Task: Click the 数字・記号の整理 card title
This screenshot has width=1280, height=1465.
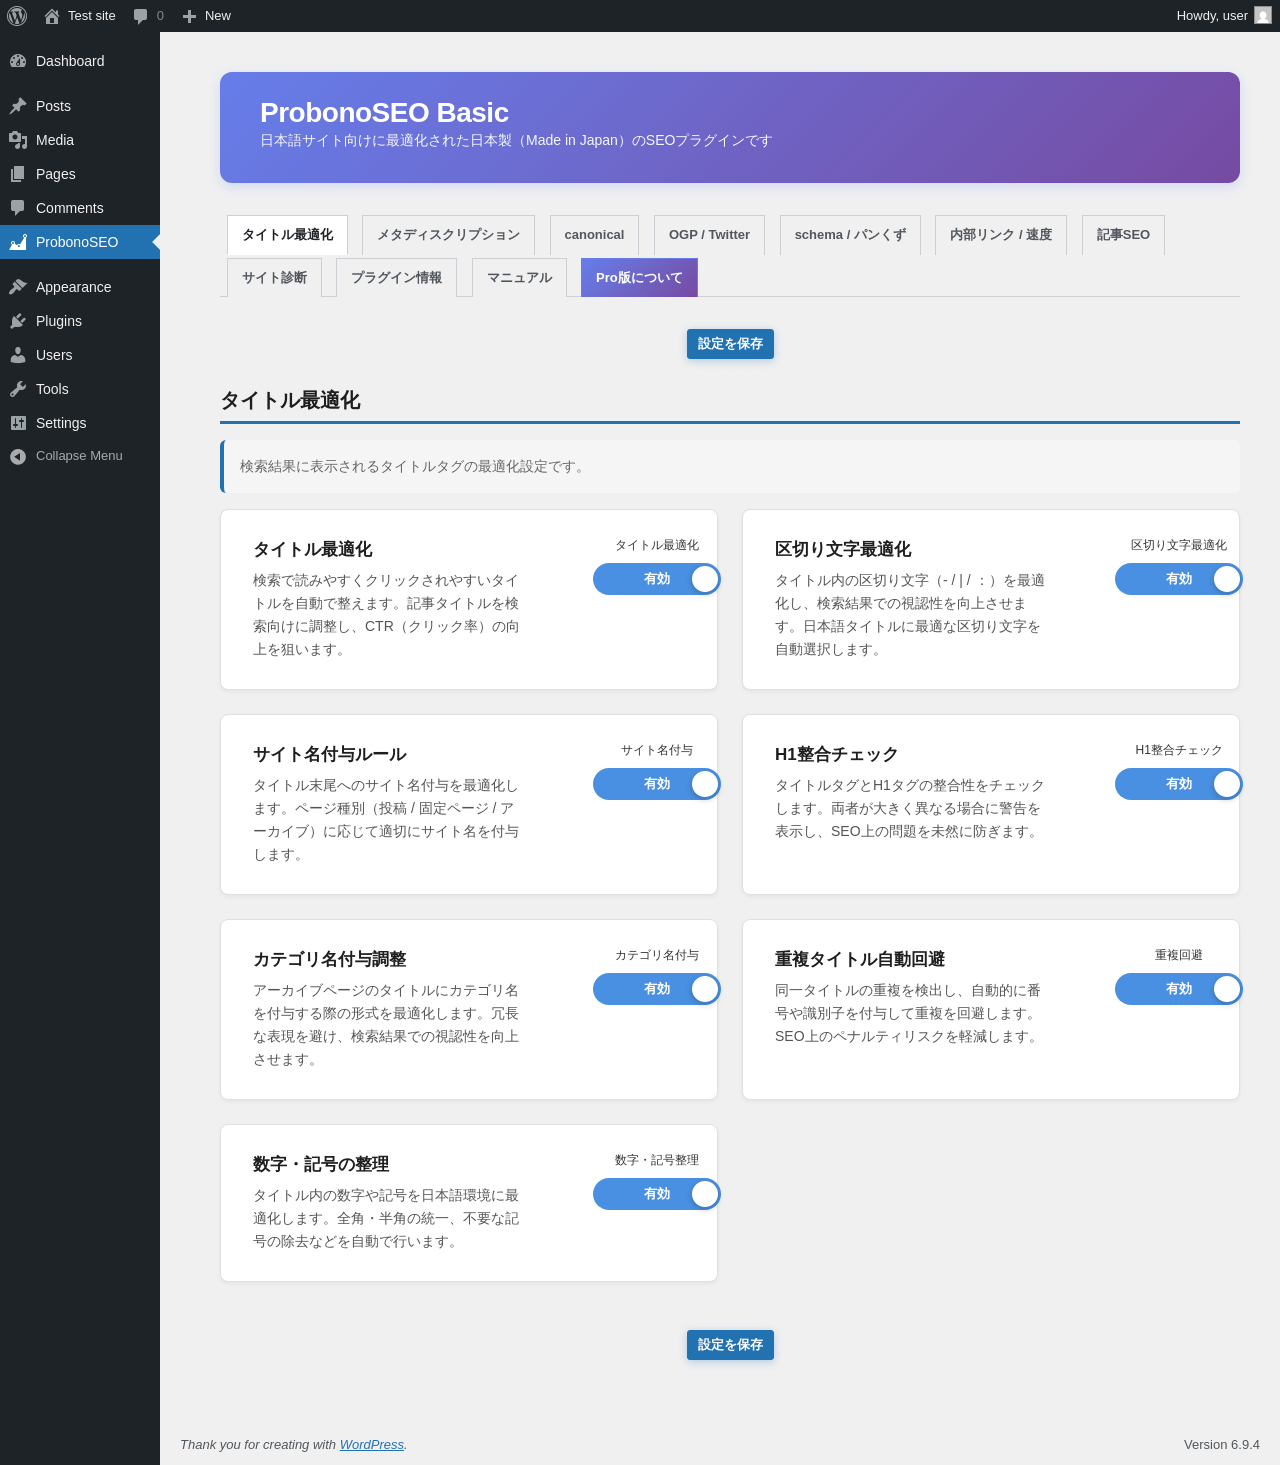Action: click(321, 1164)
